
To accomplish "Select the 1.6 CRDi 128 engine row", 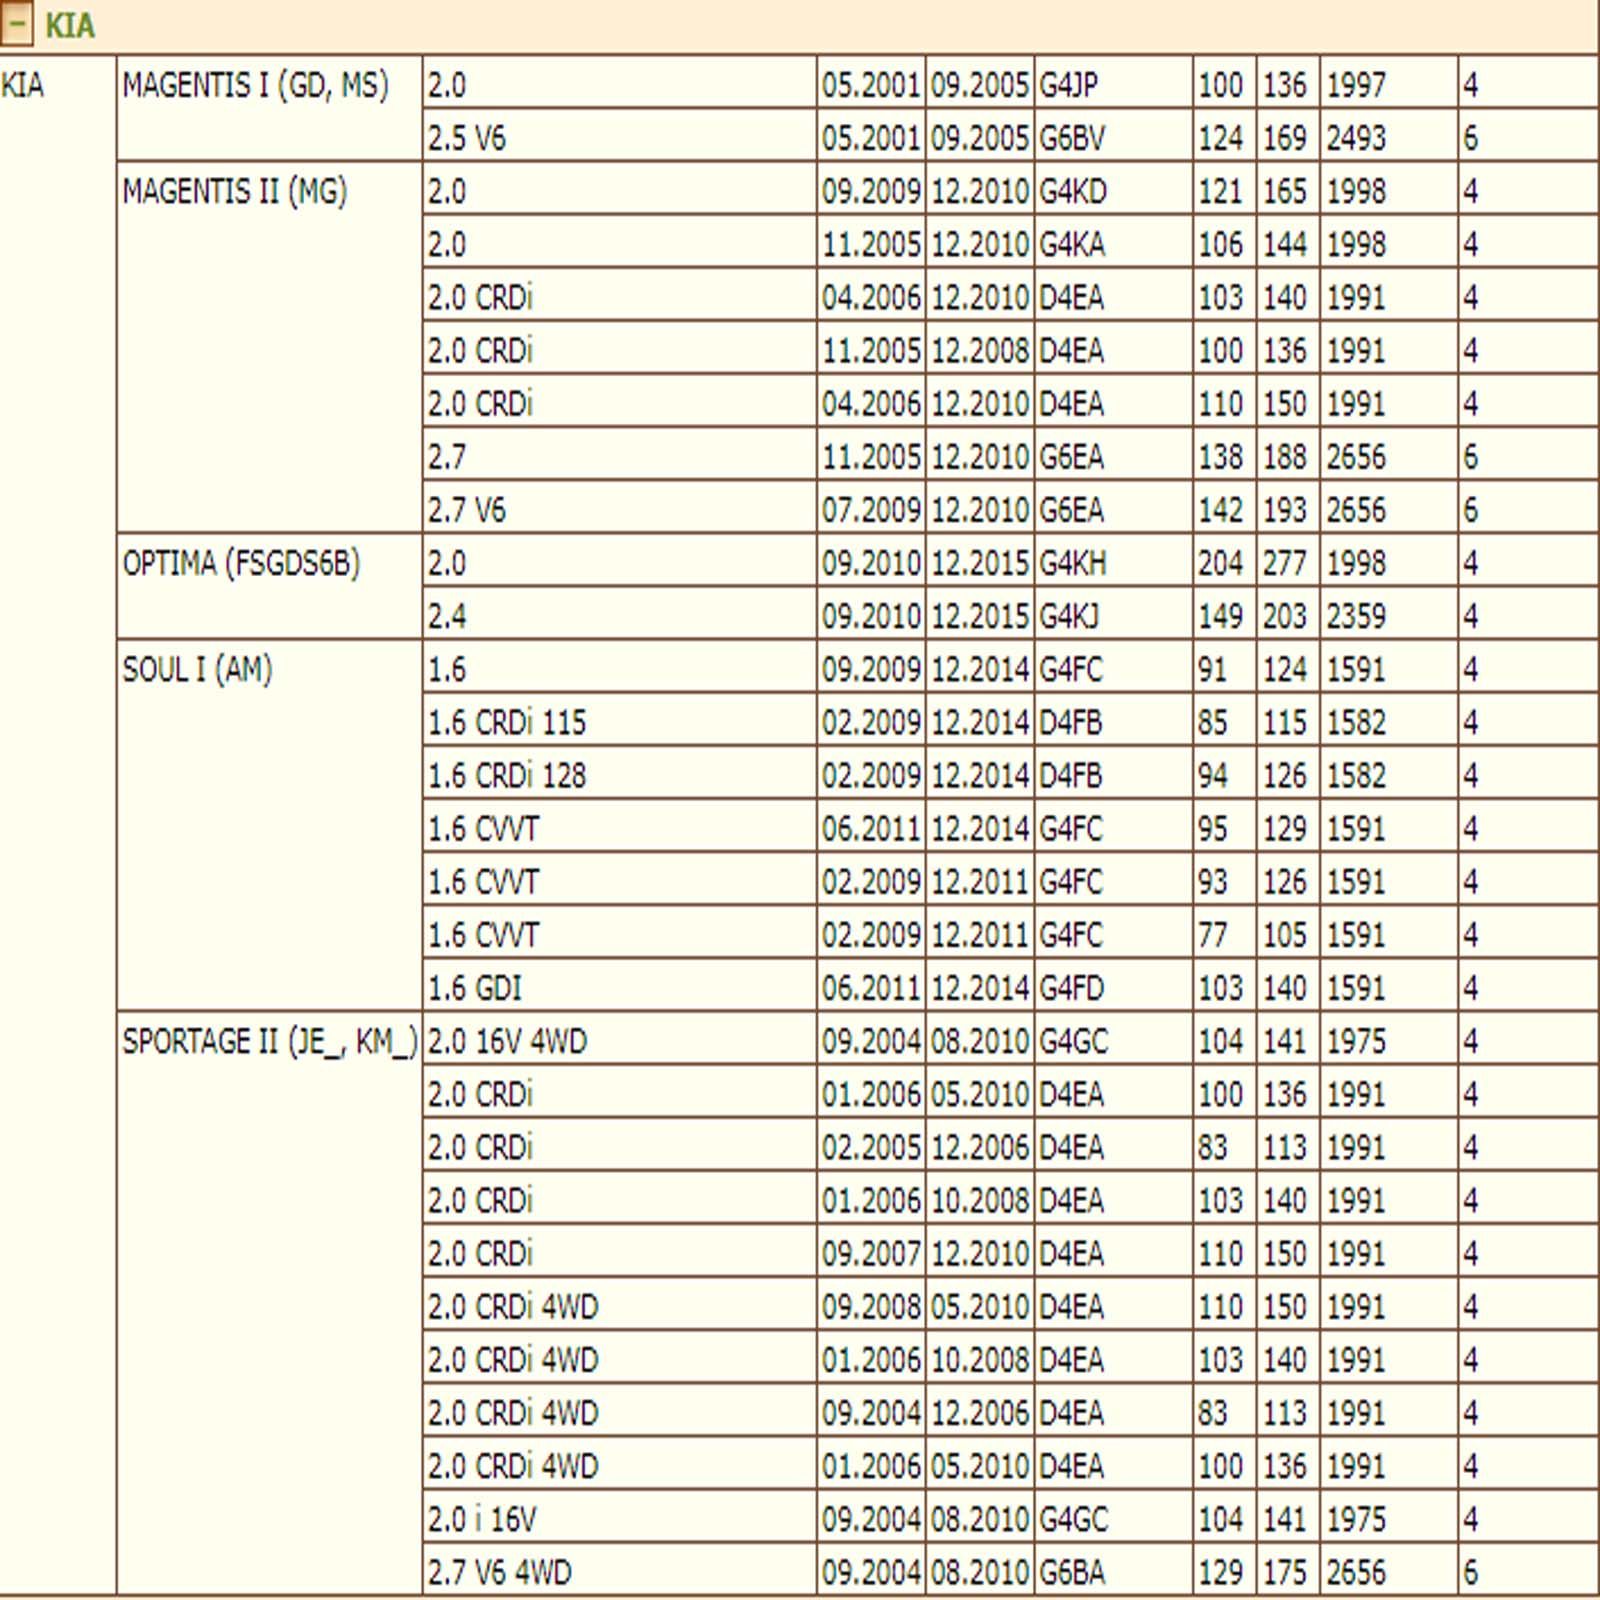I will pos(507,775).
